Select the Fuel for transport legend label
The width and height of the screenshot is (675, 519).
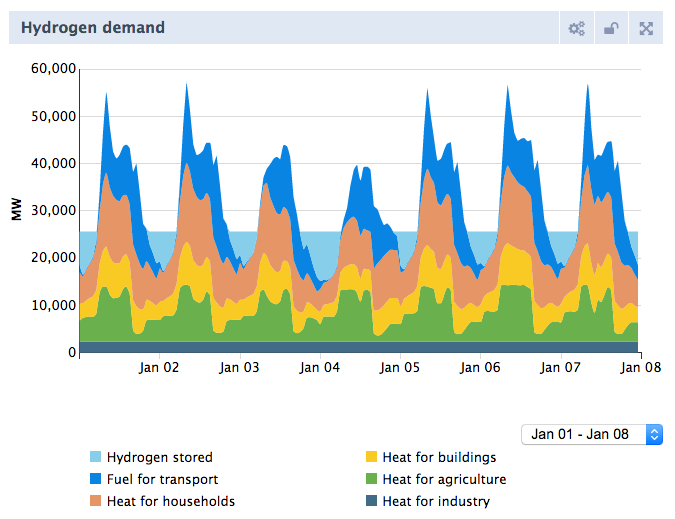(162, 479)
